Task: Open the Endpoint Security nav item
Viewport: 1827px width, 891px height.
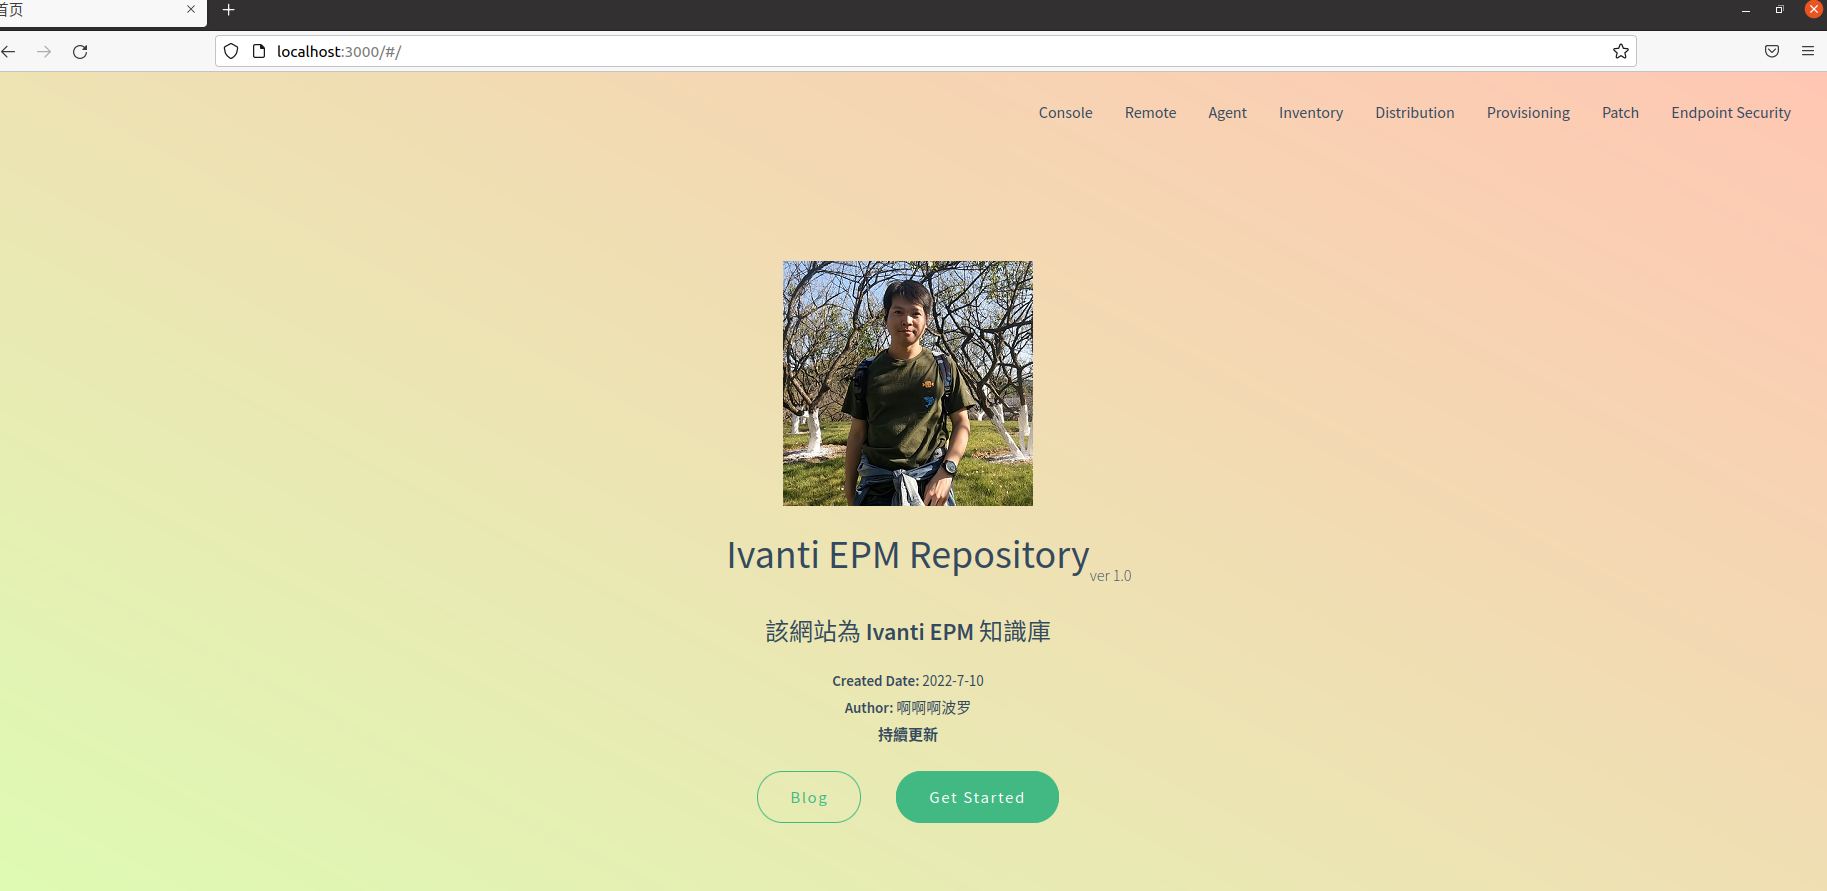Action: (1731, 113)
